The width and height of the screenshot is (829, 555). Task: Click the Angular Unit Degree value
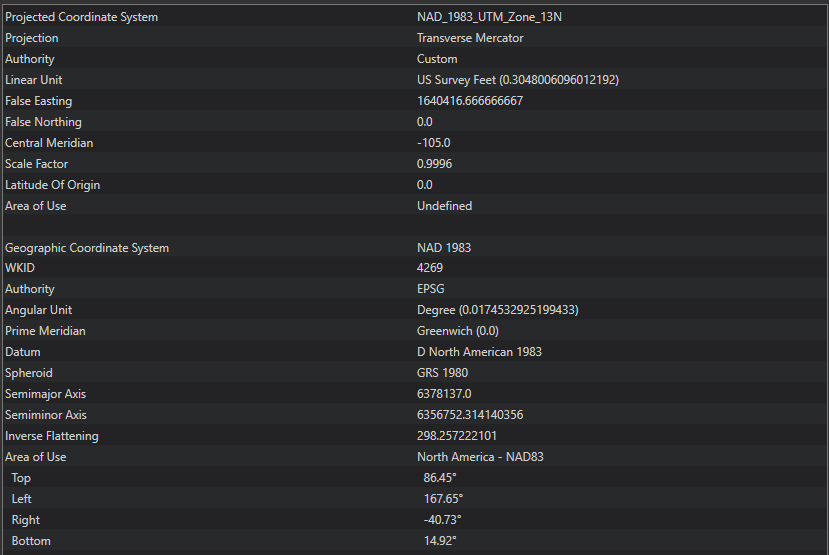pos(497,310)
